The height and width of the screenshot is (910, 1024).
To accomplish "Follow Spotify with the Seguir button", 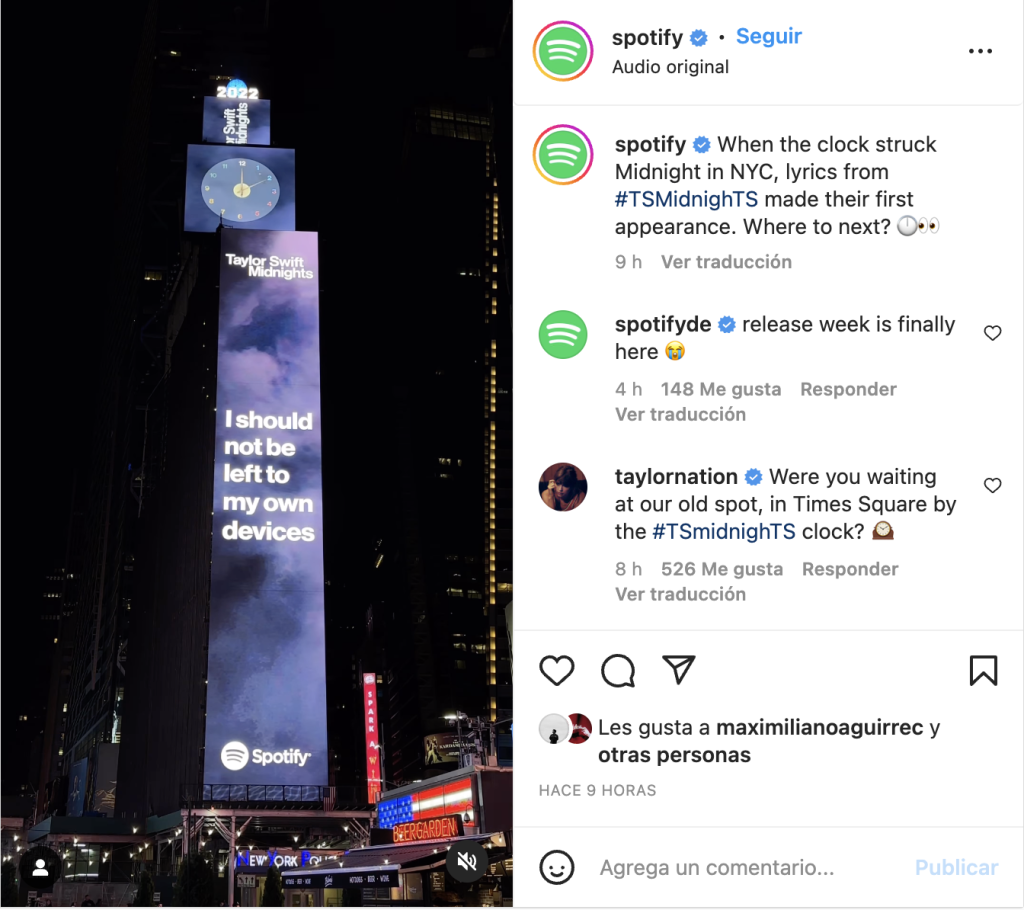I will [769, 37].
